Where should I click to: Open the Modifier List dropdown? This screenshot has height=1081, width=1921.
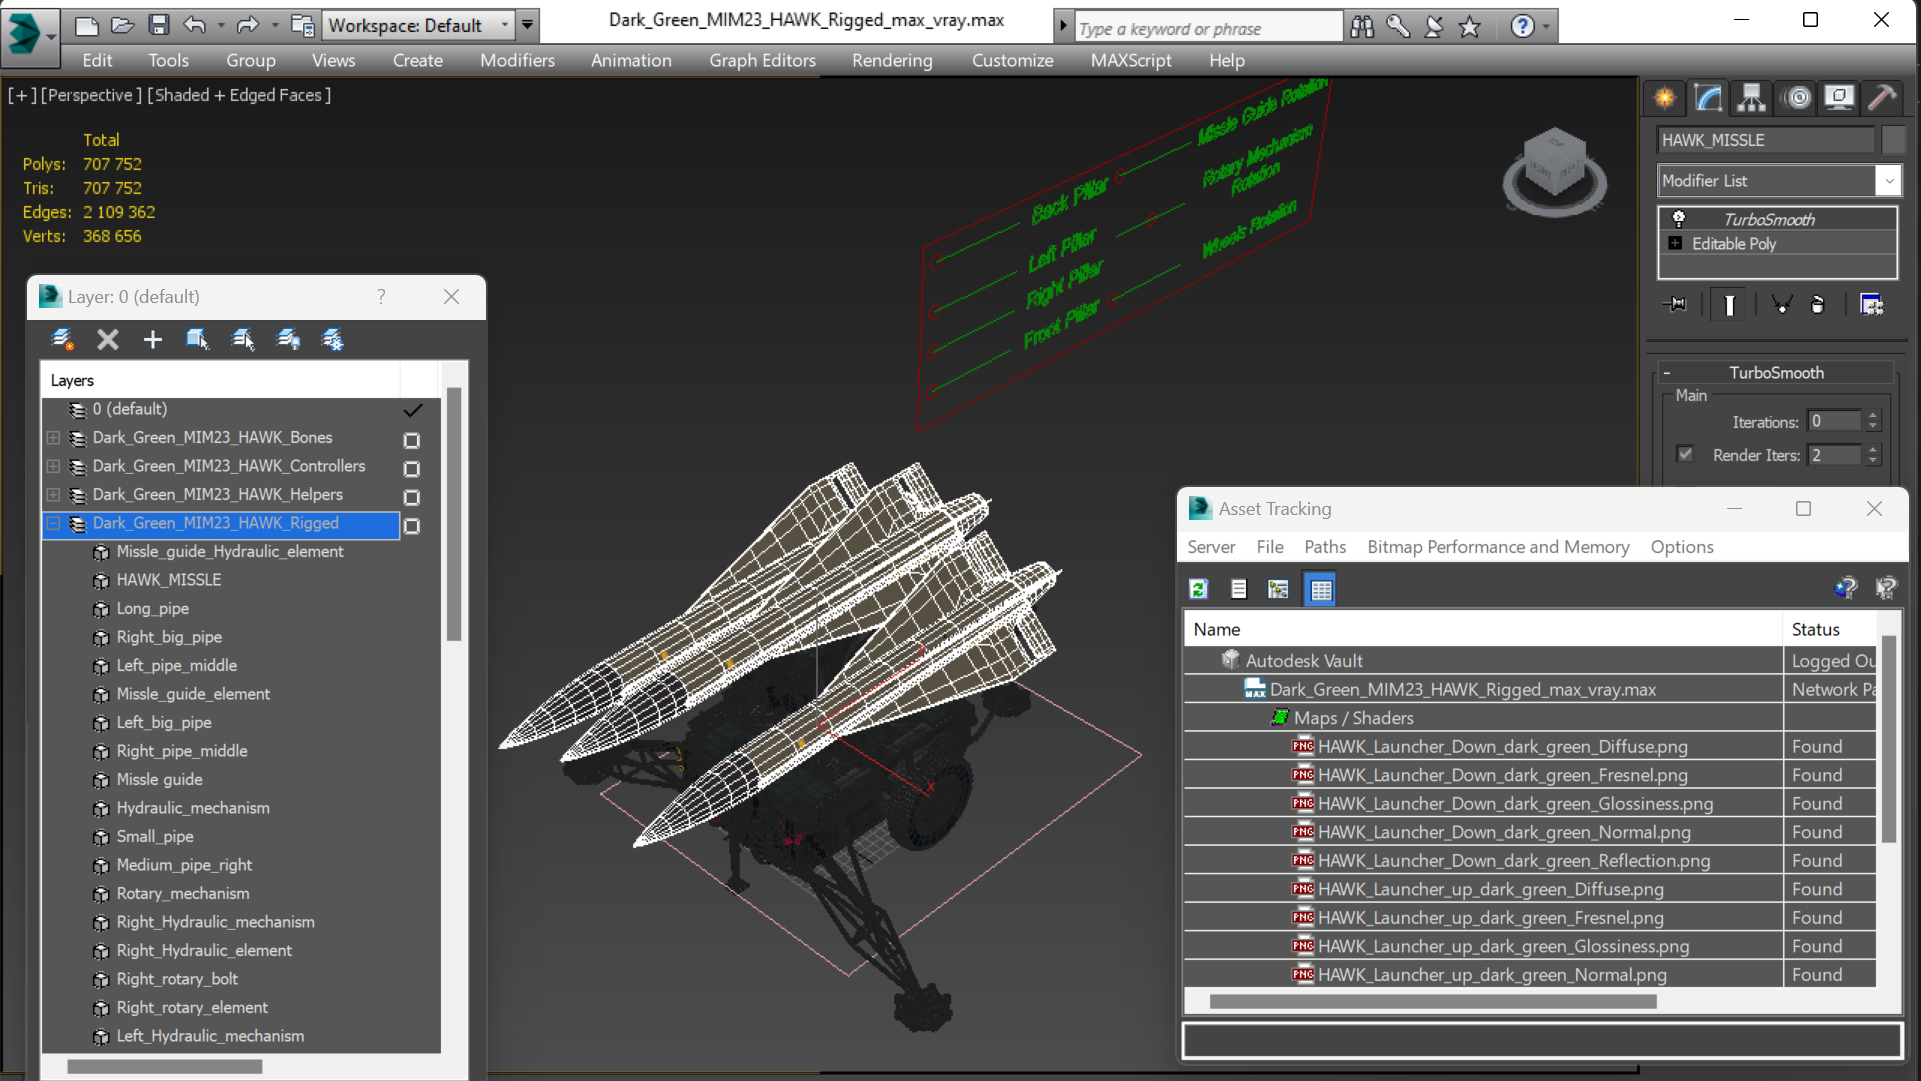(x=1888, y=181)
